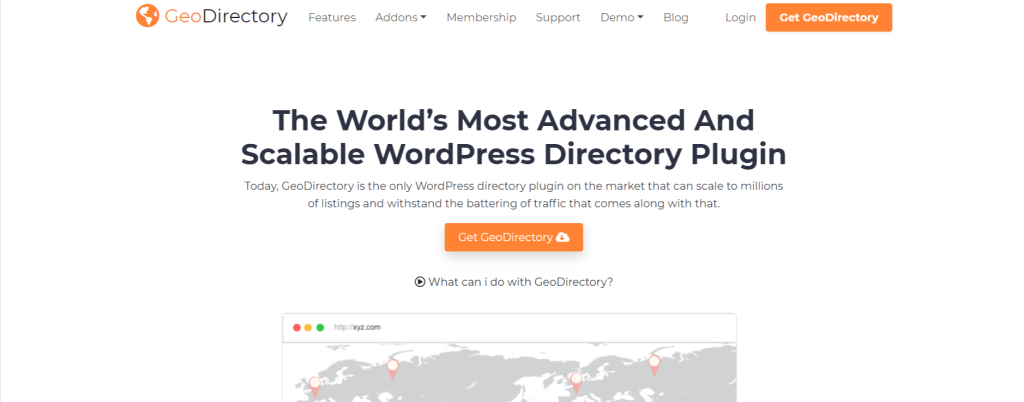Select the rightmost map pin marker
1024x402 pixels.
pyautogui.click(x=654, y=363)
